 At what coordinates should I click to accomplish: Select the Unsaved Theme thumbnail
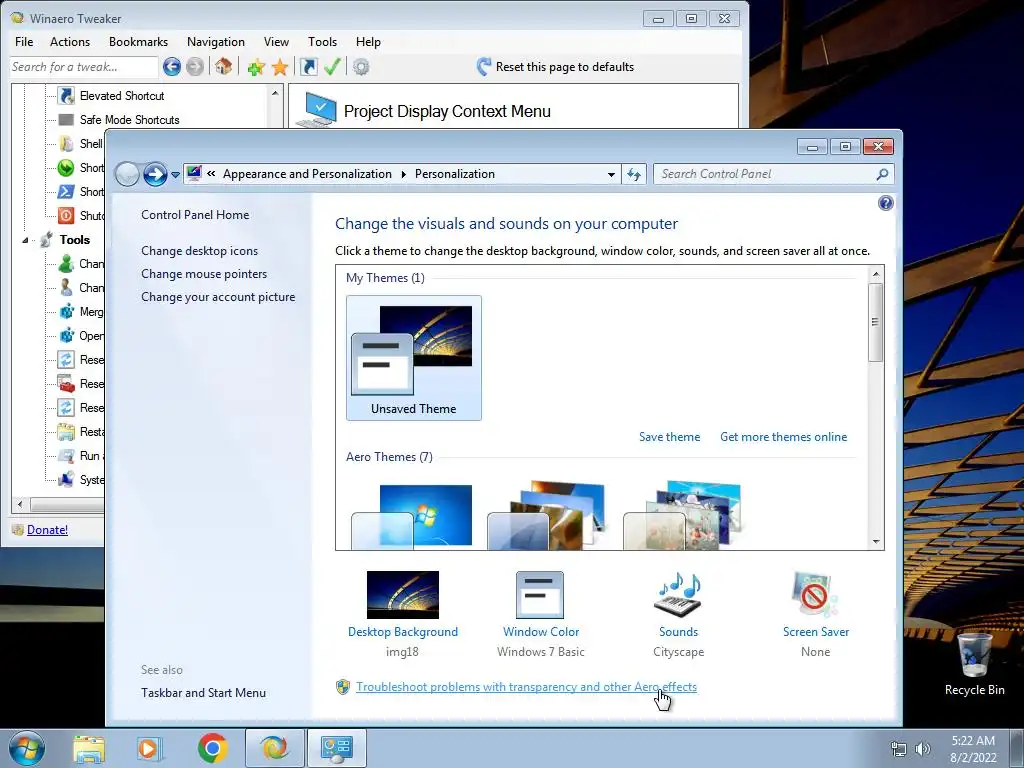[413, 357]
